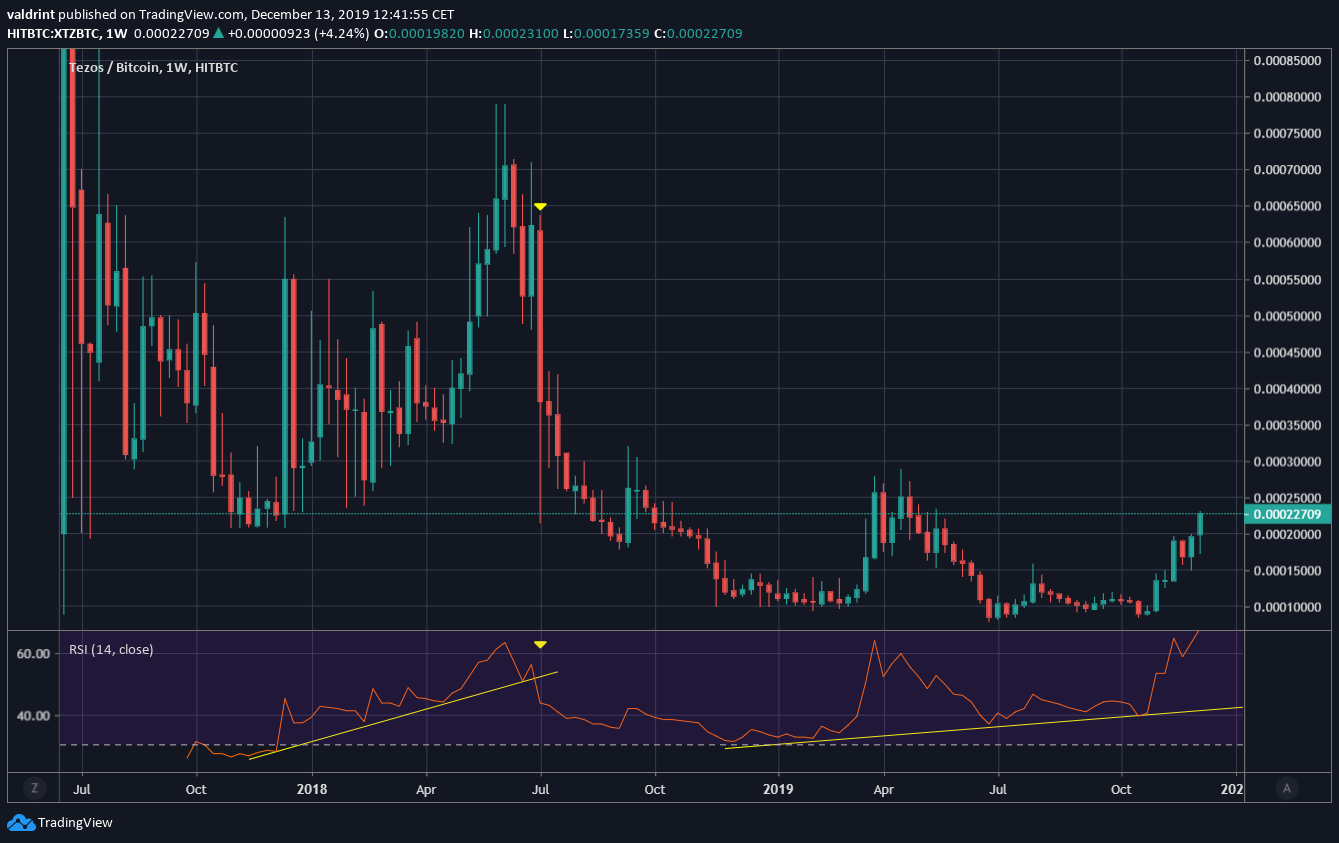The width and height of the screenshot is (1339, 843).
Task: Hide the RSI (14, close) indicator
Action: [x=112, y=649]
